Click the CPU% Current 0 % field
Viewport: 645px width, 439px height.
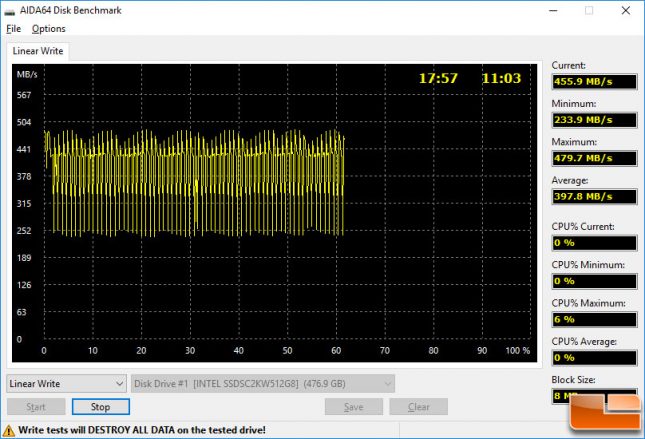pos(594,243)
